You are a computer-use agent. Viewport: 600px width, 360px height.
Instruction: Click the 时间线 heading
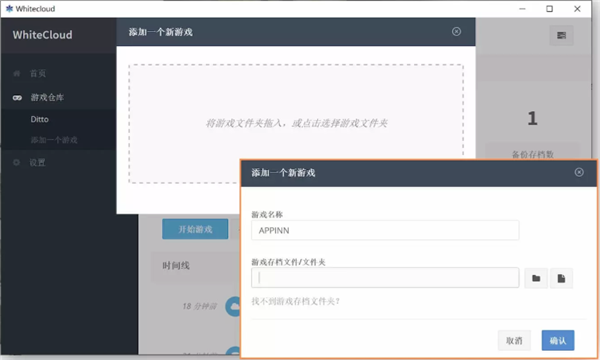point(176,266)
